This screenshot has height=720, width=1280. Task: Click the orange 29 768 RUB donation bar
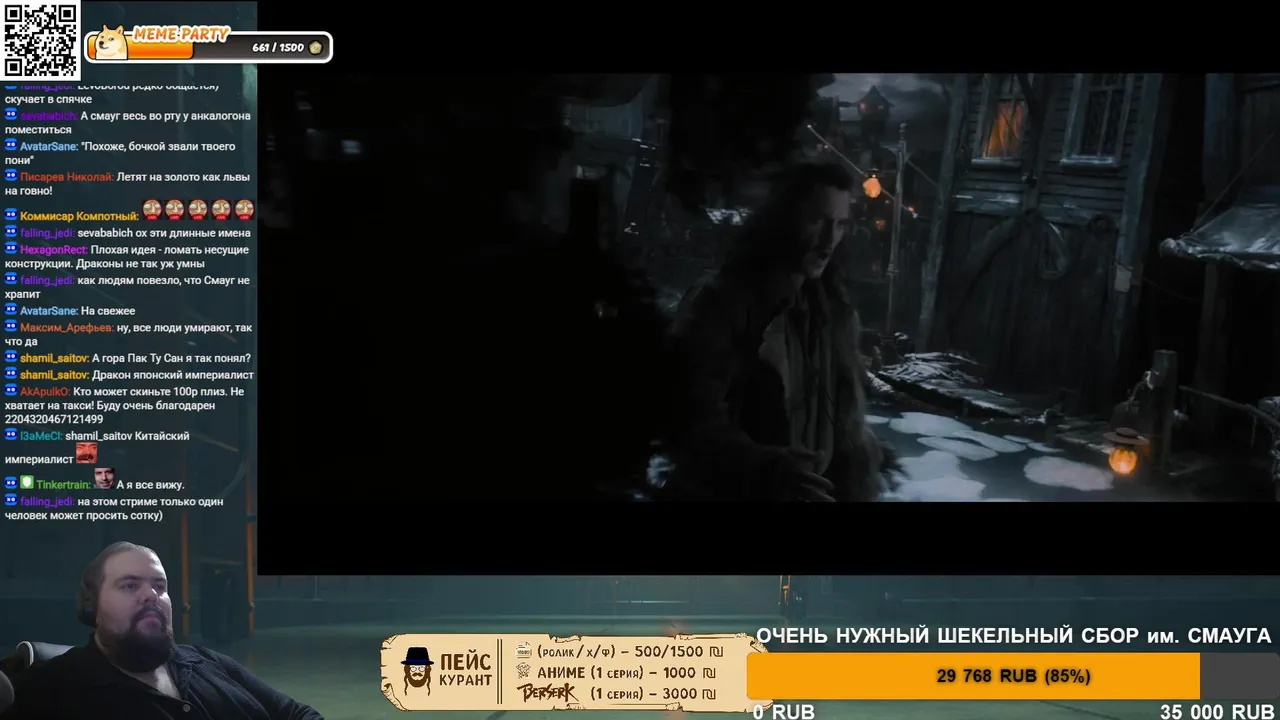click(973, 676)
